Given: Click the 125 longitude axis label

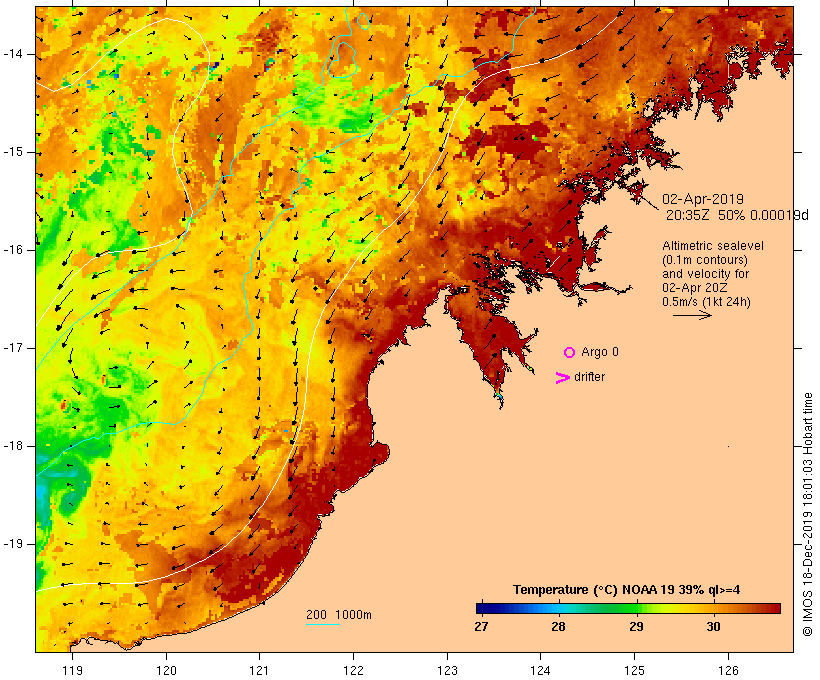Looking at the screenshot, I should point(634,670).
